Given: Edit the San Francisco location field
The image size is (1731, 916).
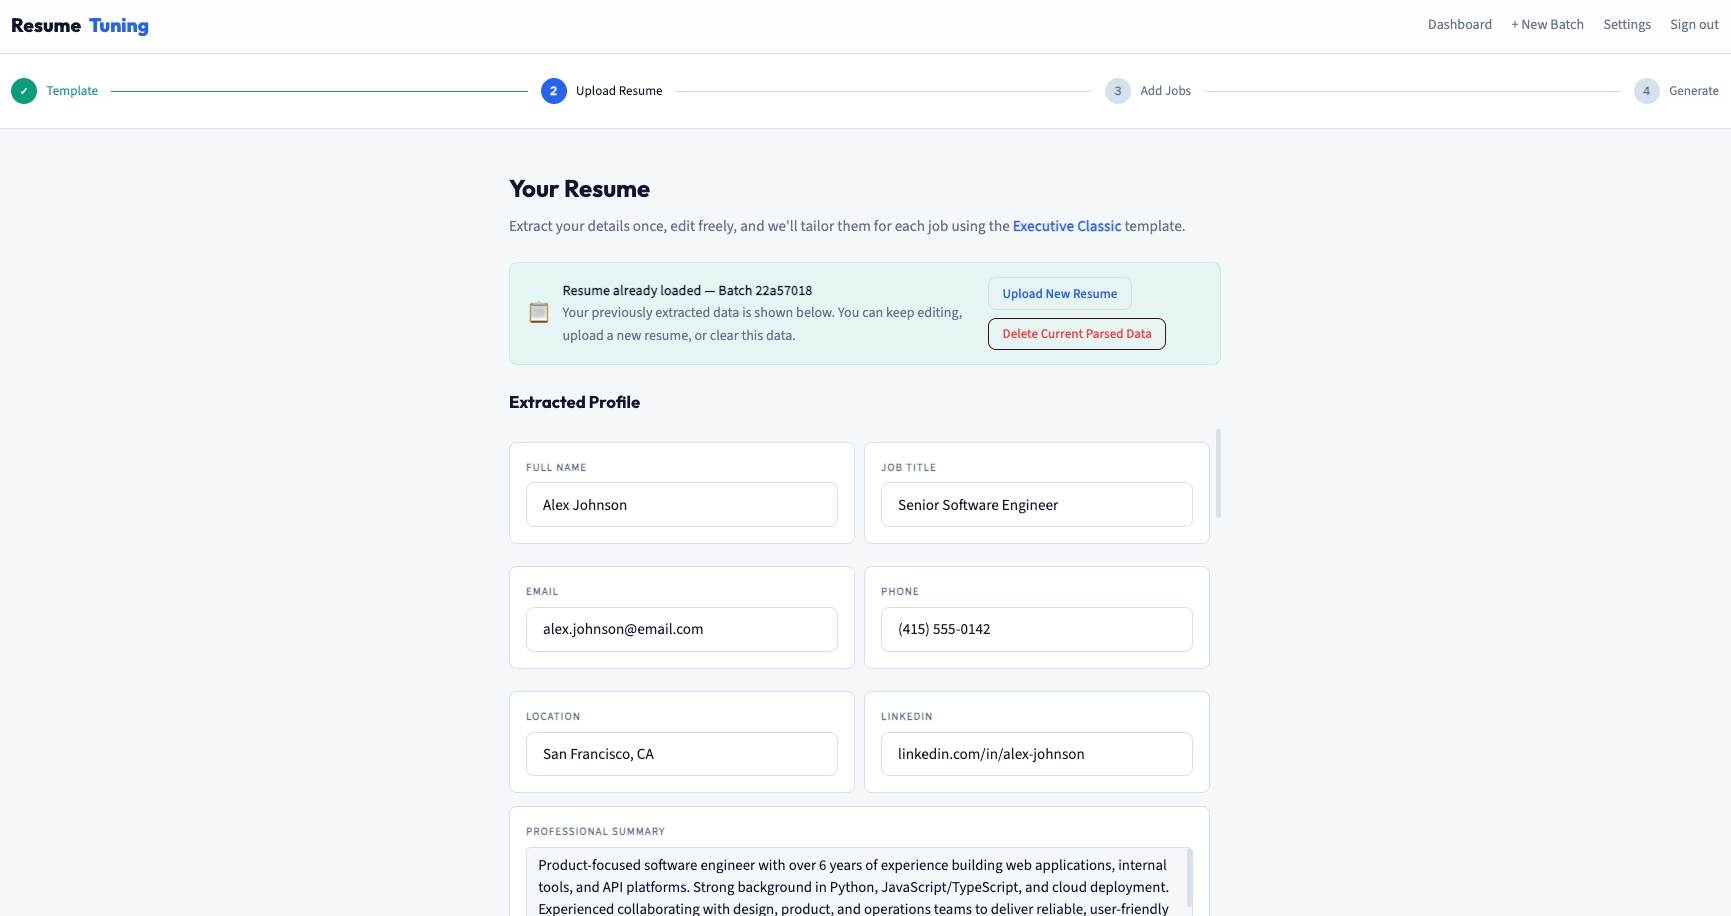Looking at the screenshot, I should pyautogui.click(x=681, y=754).
